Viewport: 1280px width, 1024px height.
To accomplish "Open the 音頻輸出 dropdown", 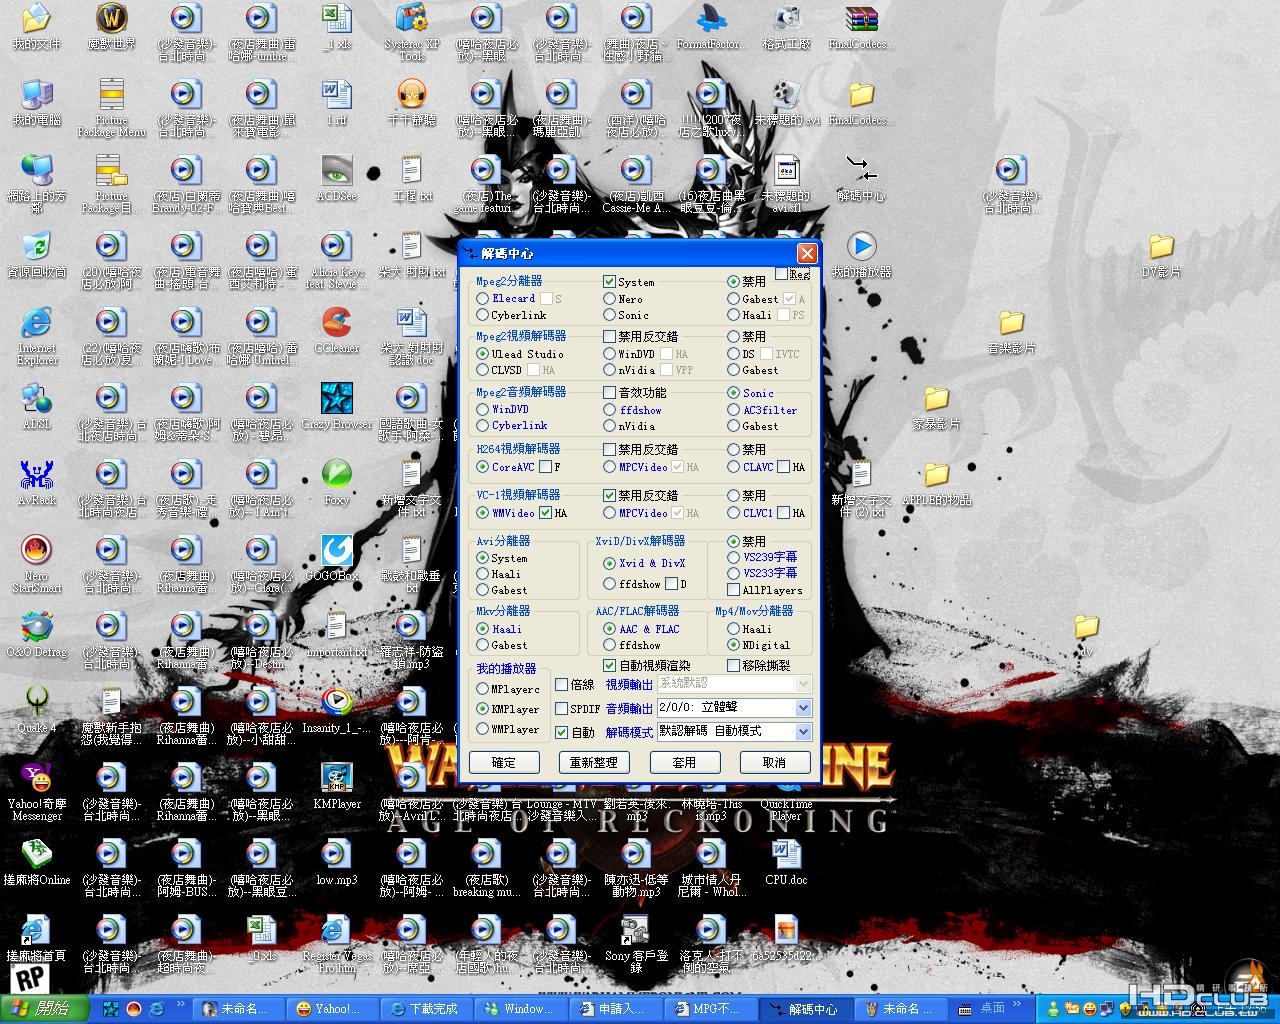I will click(x=735, y=707).
